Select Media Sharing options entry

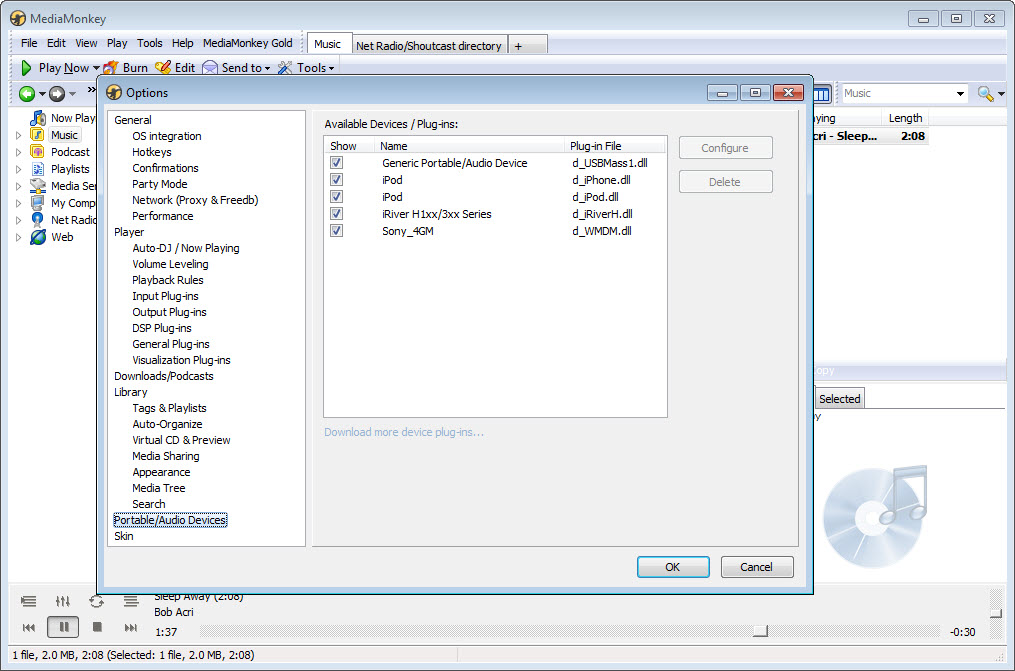point(166,456)
